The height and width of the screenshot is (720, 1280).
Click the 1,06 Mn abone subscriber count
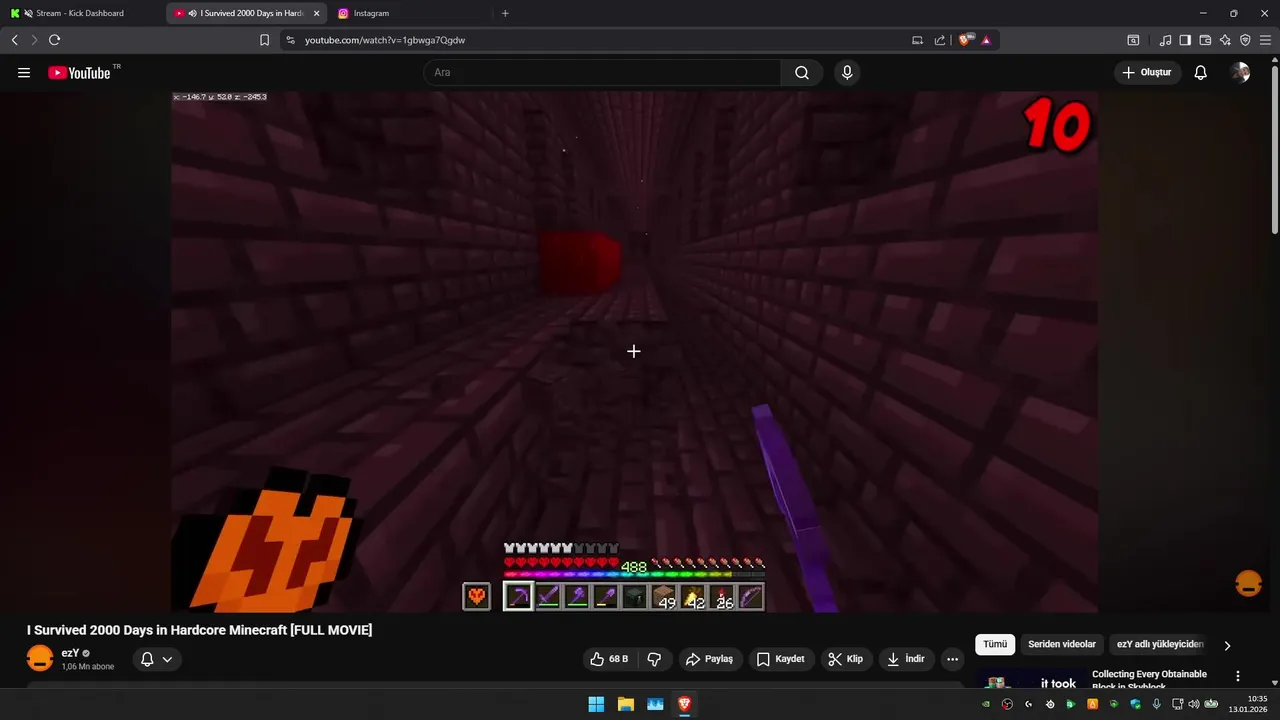pyautogui.click(x=88, y=667)
